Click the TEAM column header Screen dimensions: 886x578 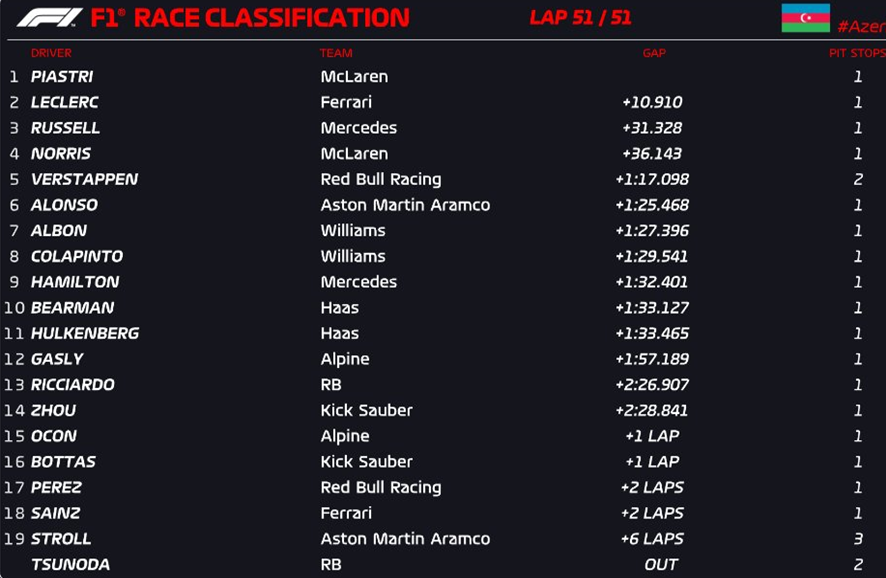pyautogui.click(x=336, y=53)
